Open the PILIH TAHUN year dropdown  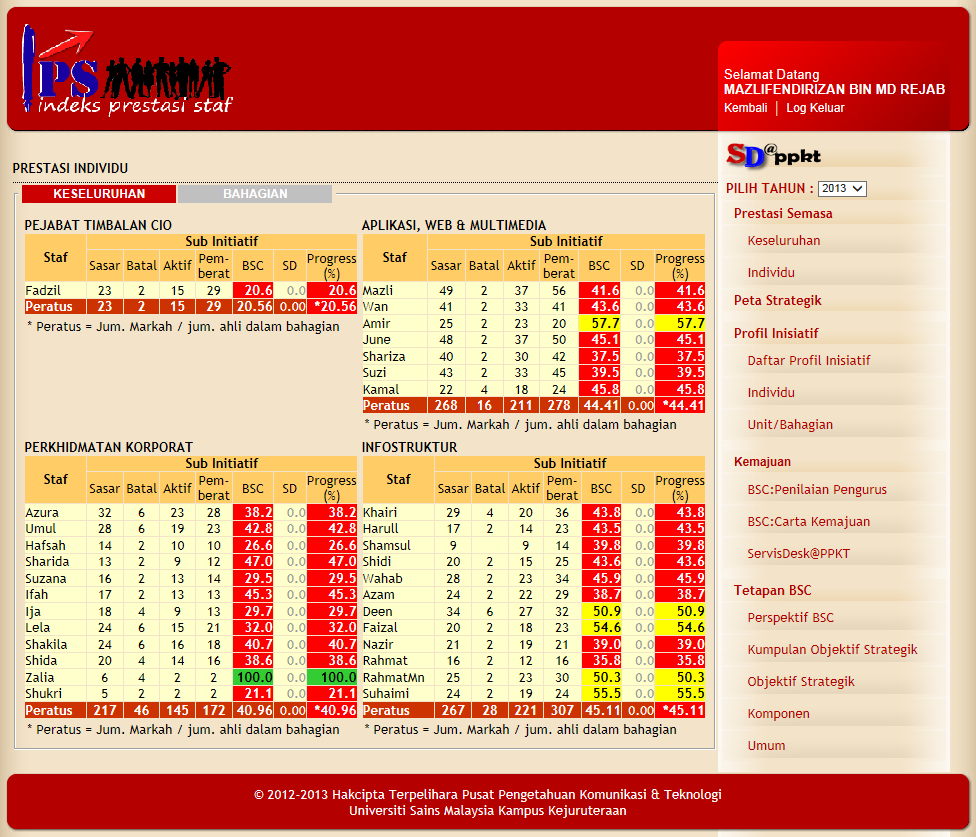[x=841, y=189]
